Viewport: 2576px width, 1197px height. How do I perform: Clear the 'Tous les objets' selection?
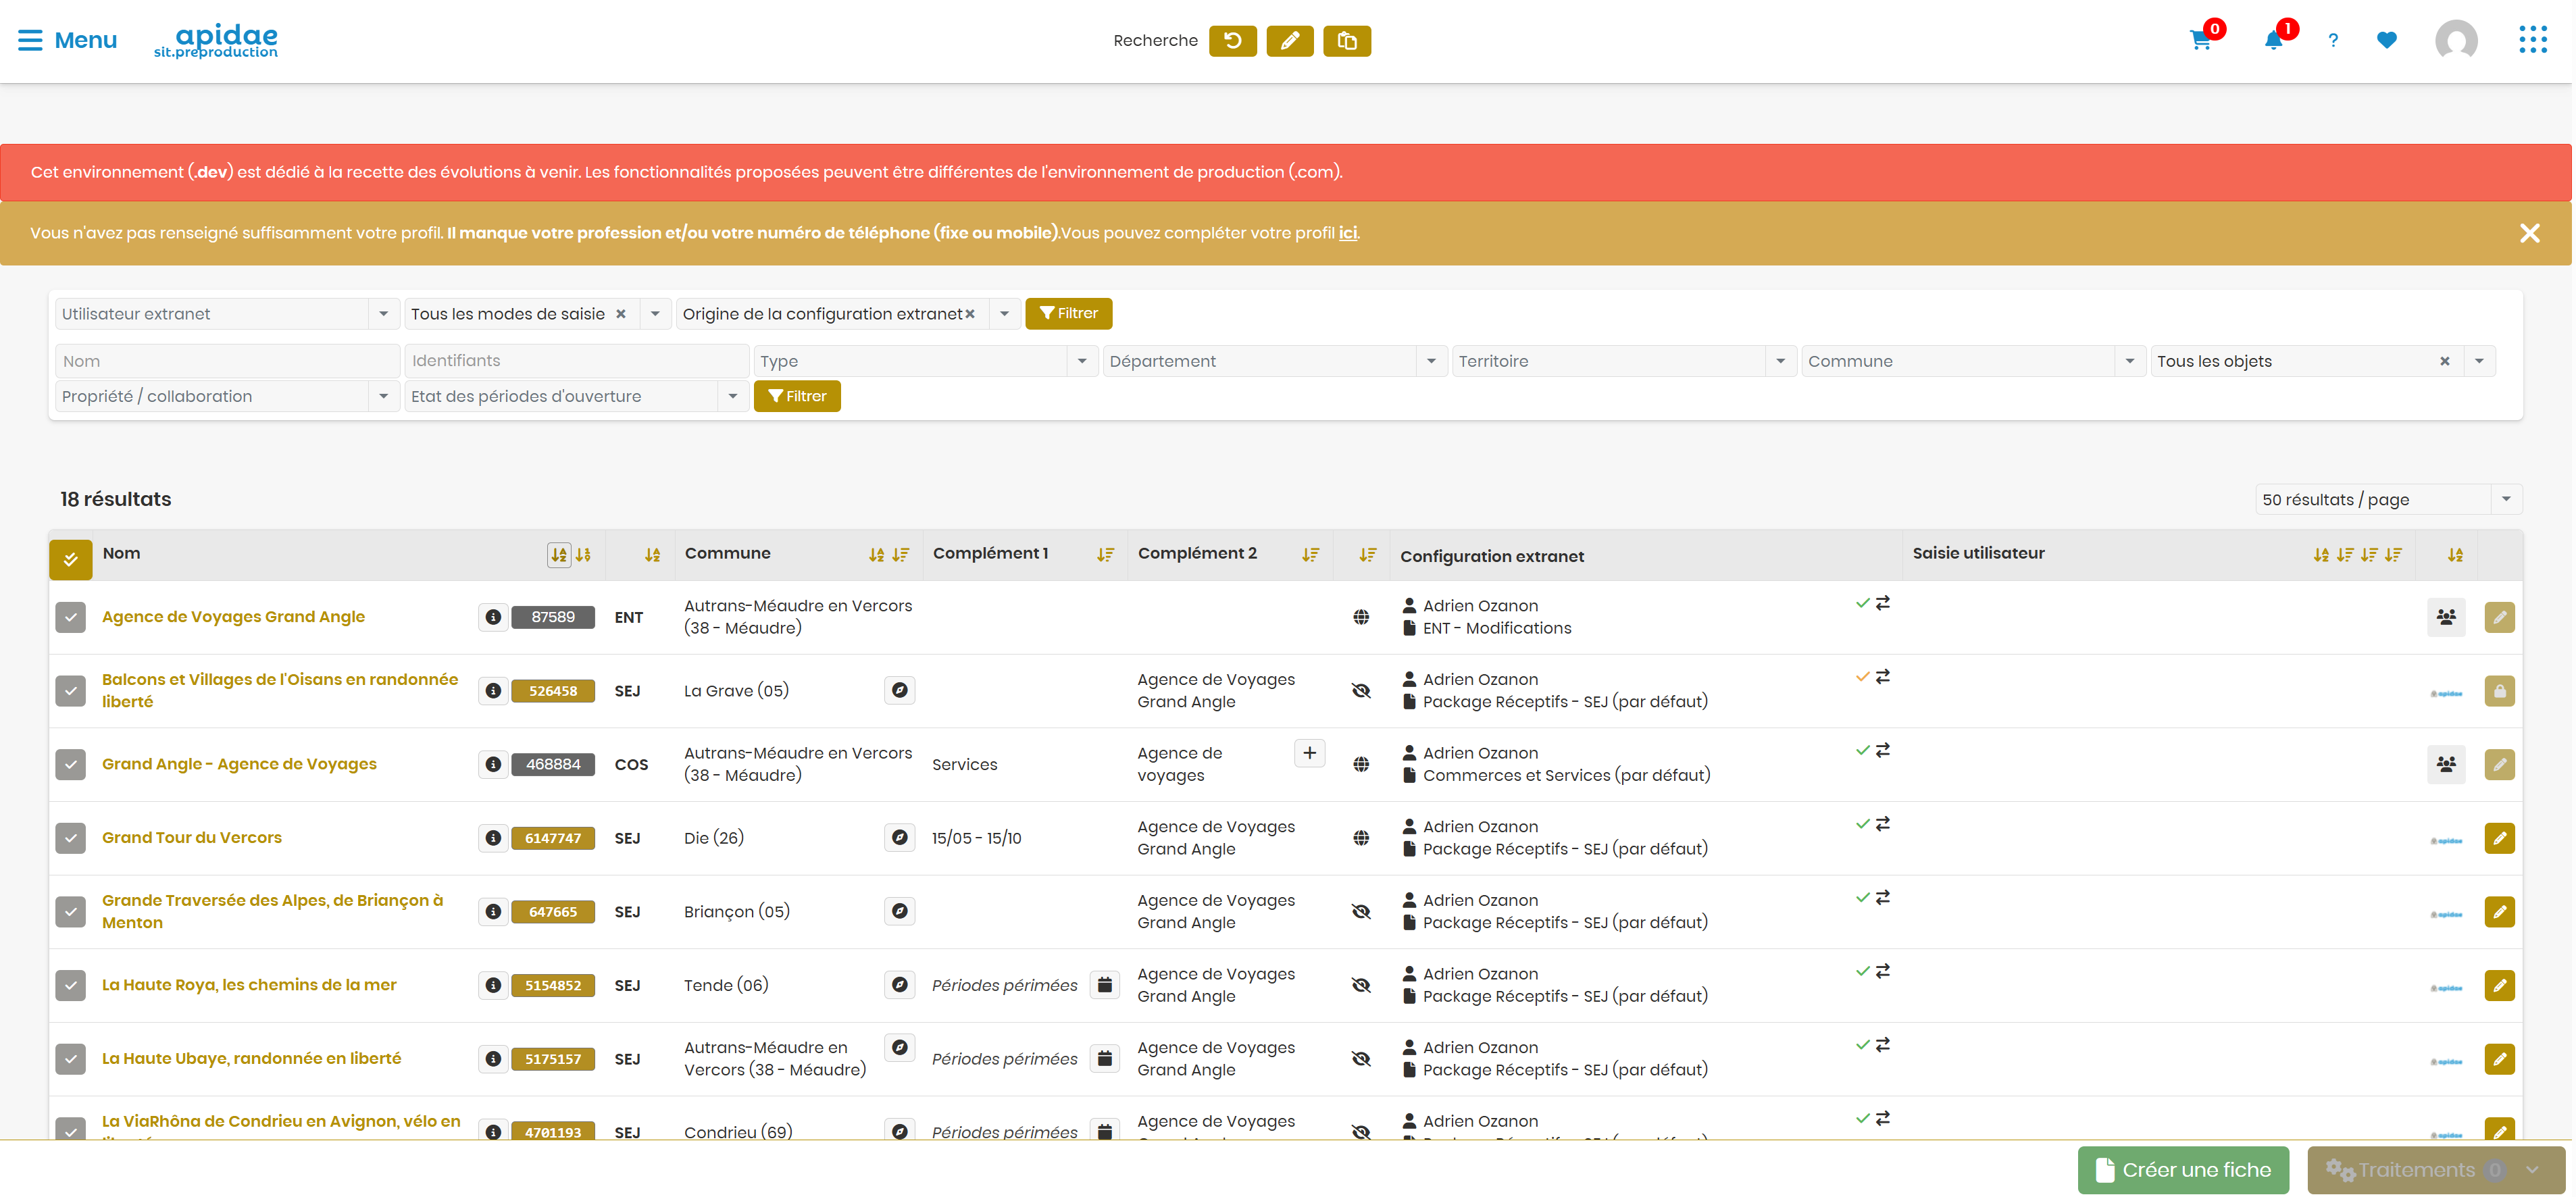pyautogui.click(x=2444, y=361)
